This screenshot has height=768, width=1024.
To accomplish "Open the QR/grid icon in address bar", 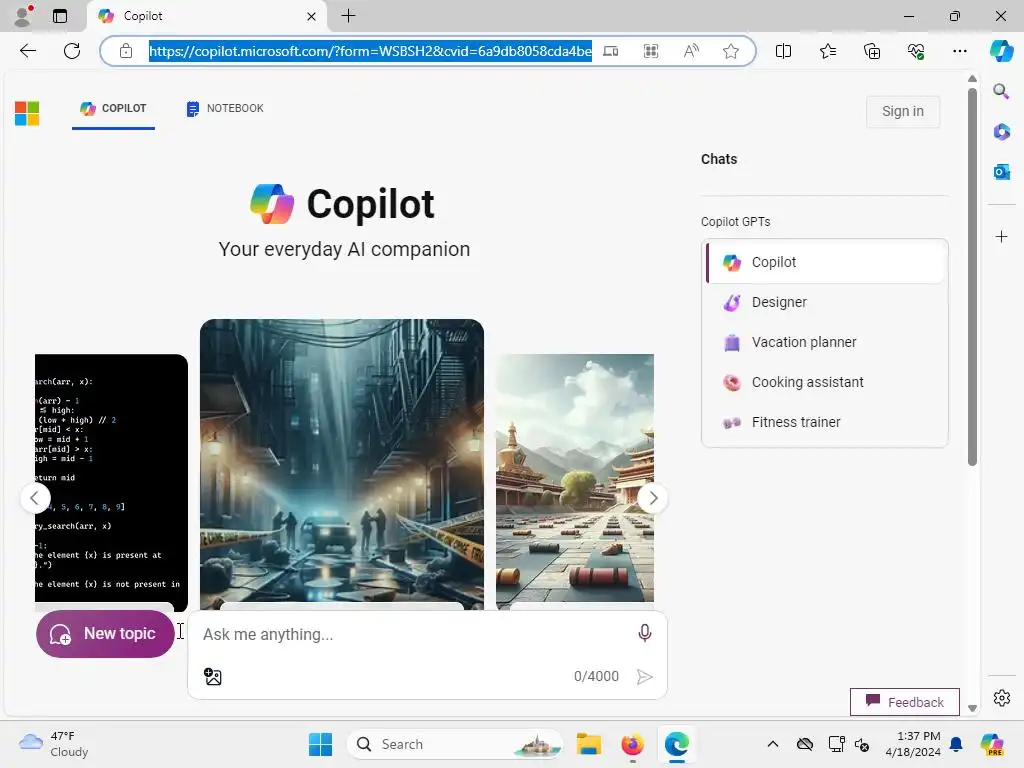I will point(650,51).
